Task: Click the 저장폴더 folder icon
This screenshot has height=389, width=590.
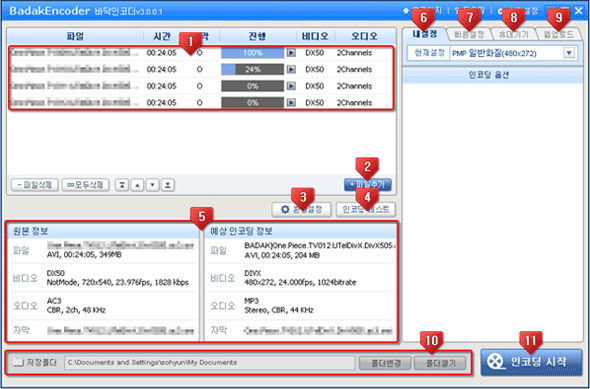Action: (x=18, y=362)
